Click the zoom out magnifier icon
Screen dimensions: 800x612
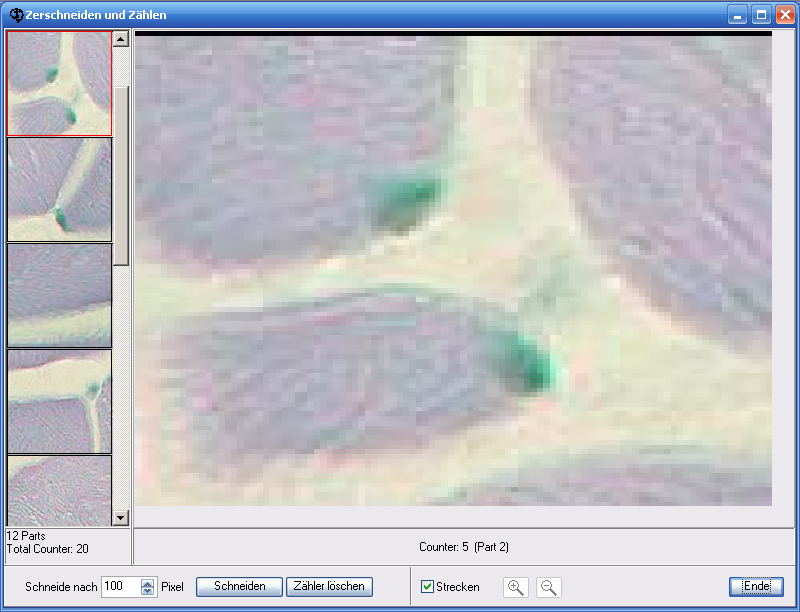[549, 587]
